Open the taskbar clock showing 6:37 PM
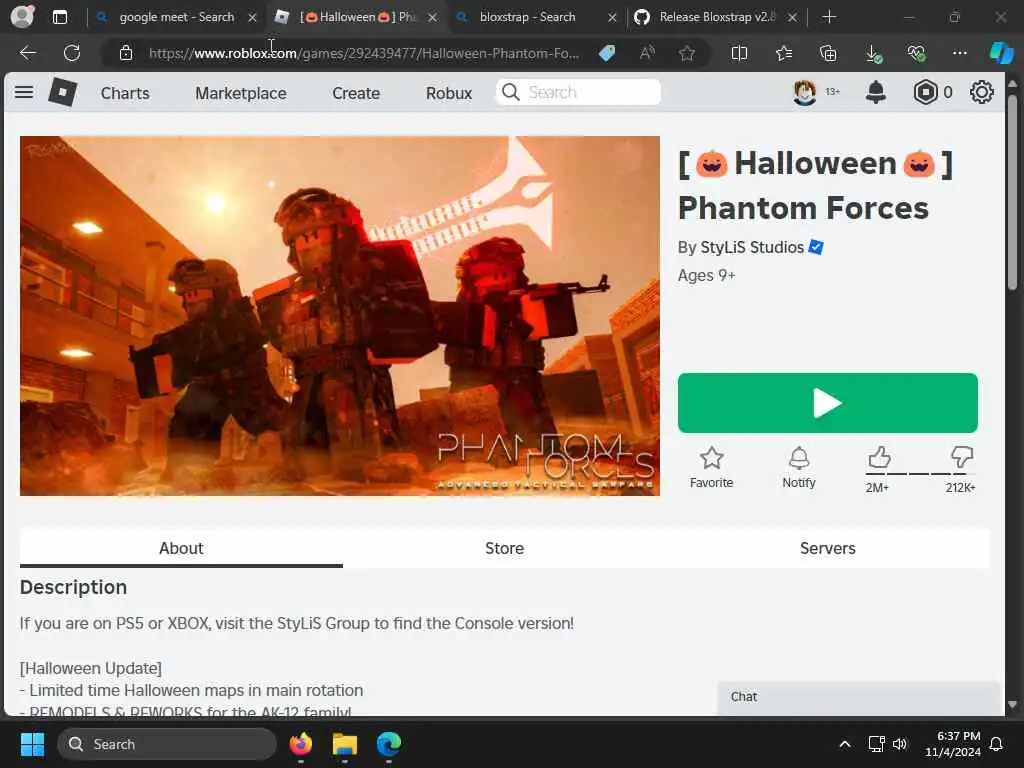Screen dimensions: 1024x768 [x=953, y=744]
